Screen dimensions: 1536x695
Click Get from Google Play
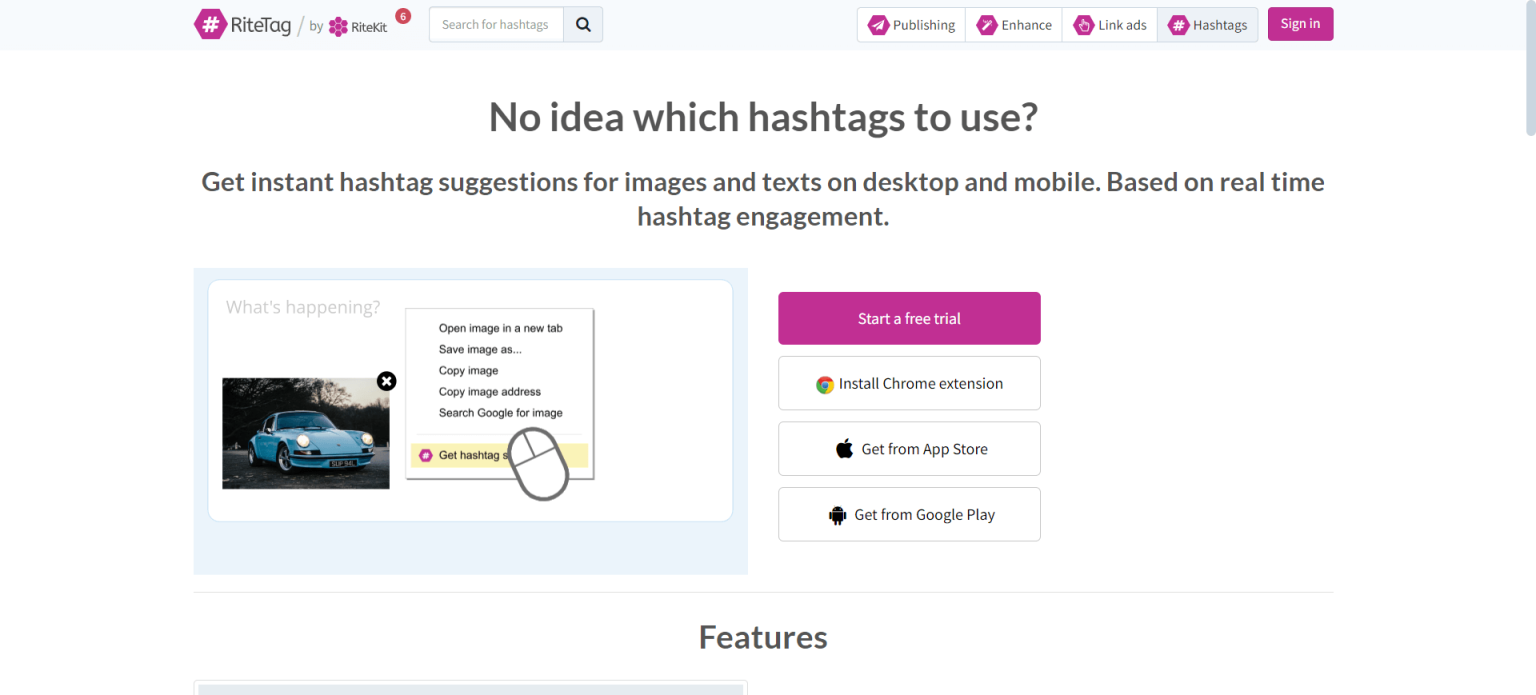click(x=908, y=514)
